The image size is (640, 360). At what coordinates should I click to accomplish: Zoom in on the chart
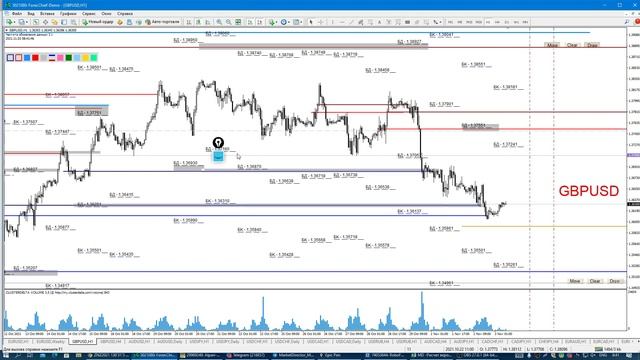219,22
